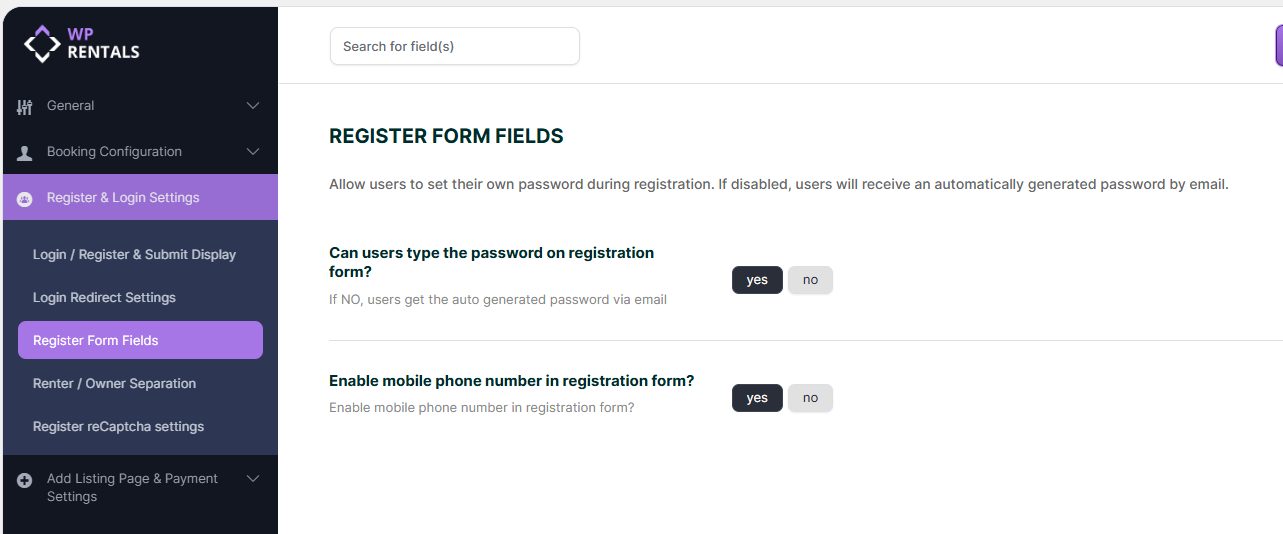
Task: Open Login / Register & Submit Display
Action: click(x=134, y=254)
